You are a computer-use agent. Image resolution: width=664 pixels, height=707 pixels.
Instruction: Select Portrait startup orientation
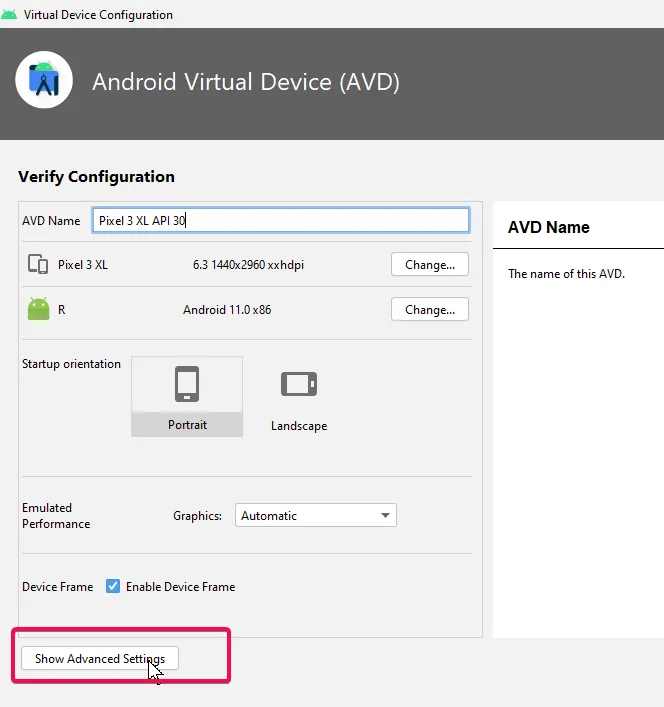[187, 396]
